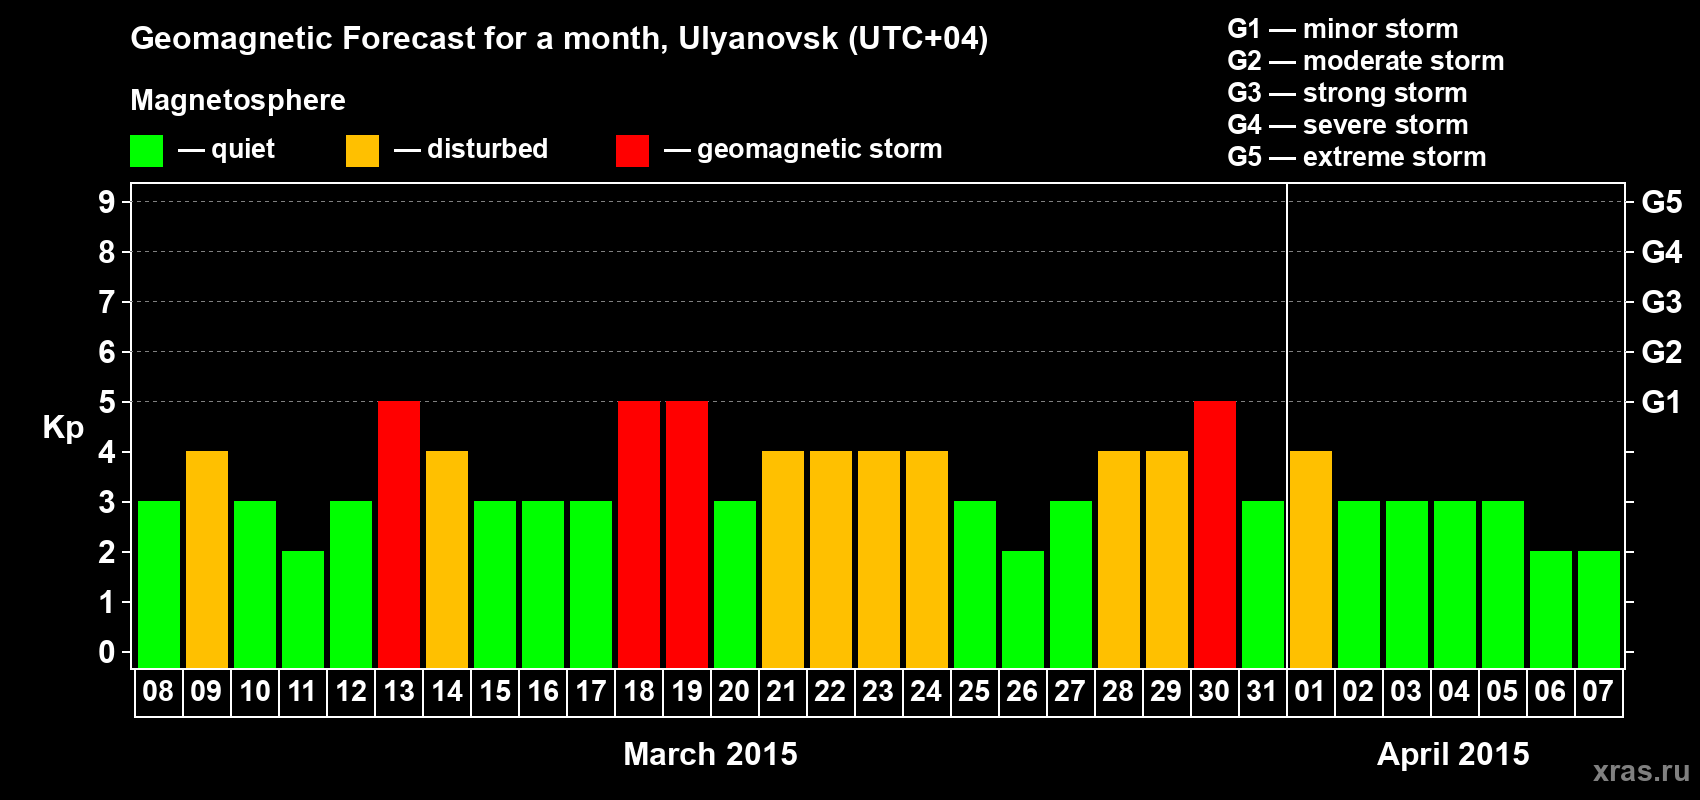Image resolution: width=1700 pixels, height=800 pixels.
Task: Click date label 06 in April
Action: click(x=1550, y=691)
